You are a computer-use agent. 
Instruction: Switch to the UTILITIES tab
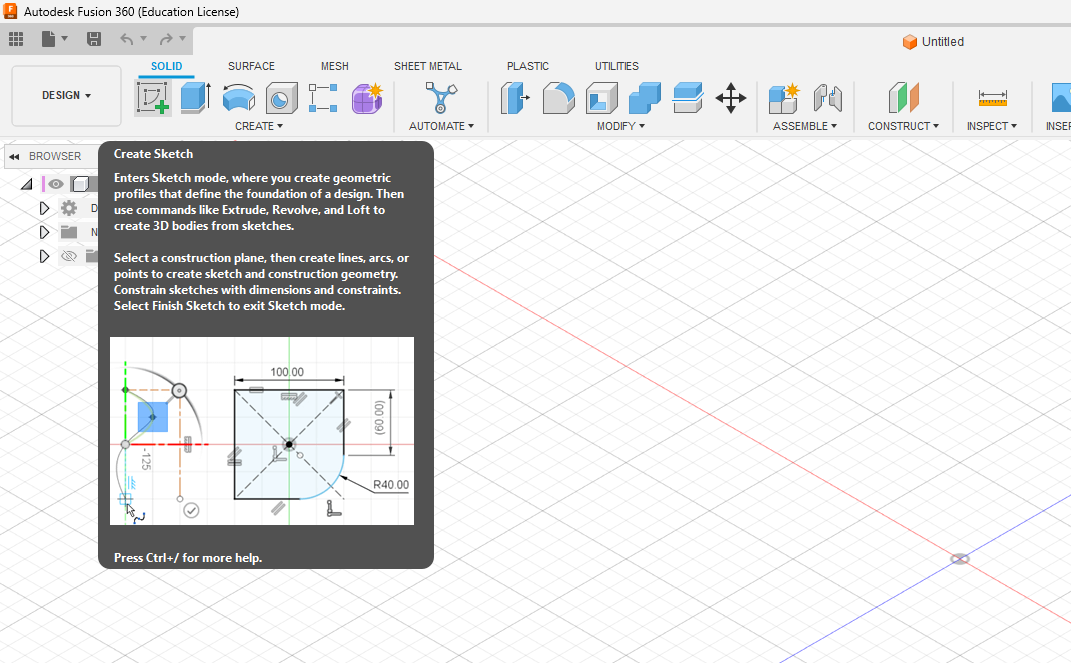tap(617, 66)
